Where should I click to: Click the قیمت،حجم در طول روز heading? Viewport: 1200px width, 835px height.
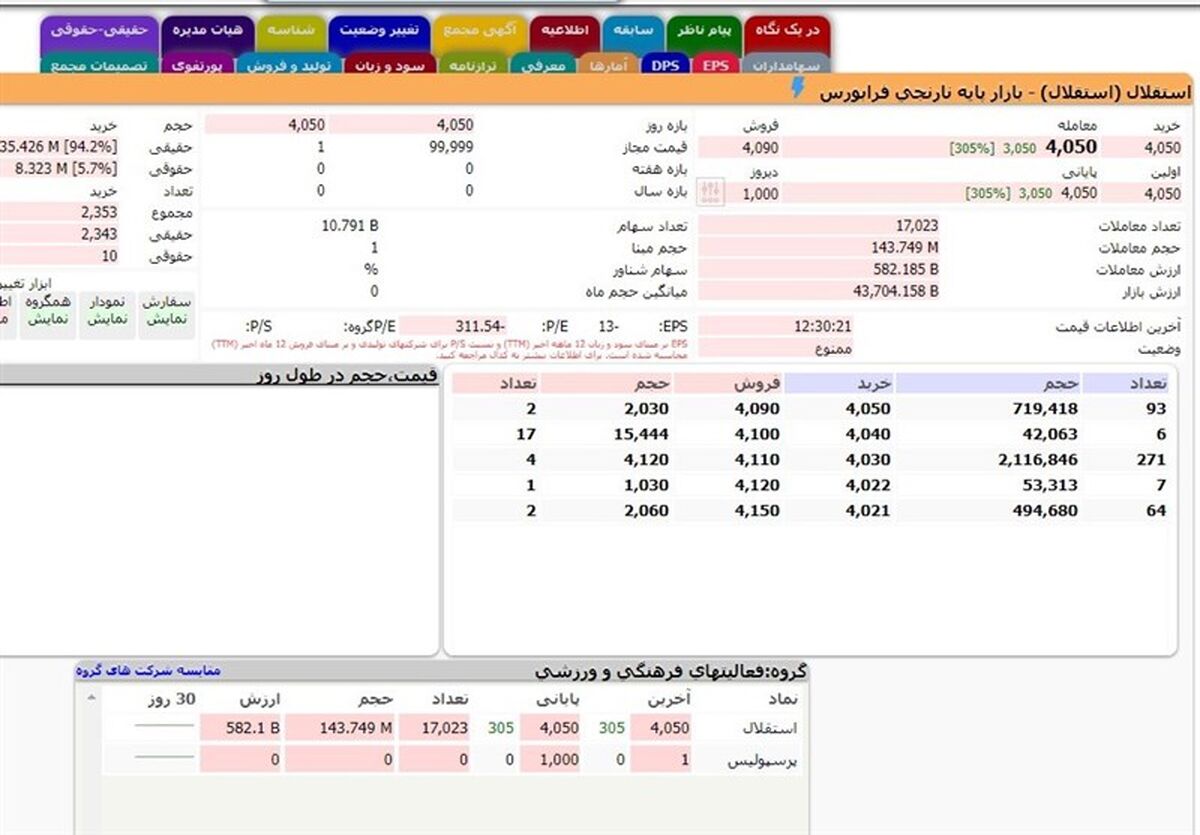click(x=345, y=374)
